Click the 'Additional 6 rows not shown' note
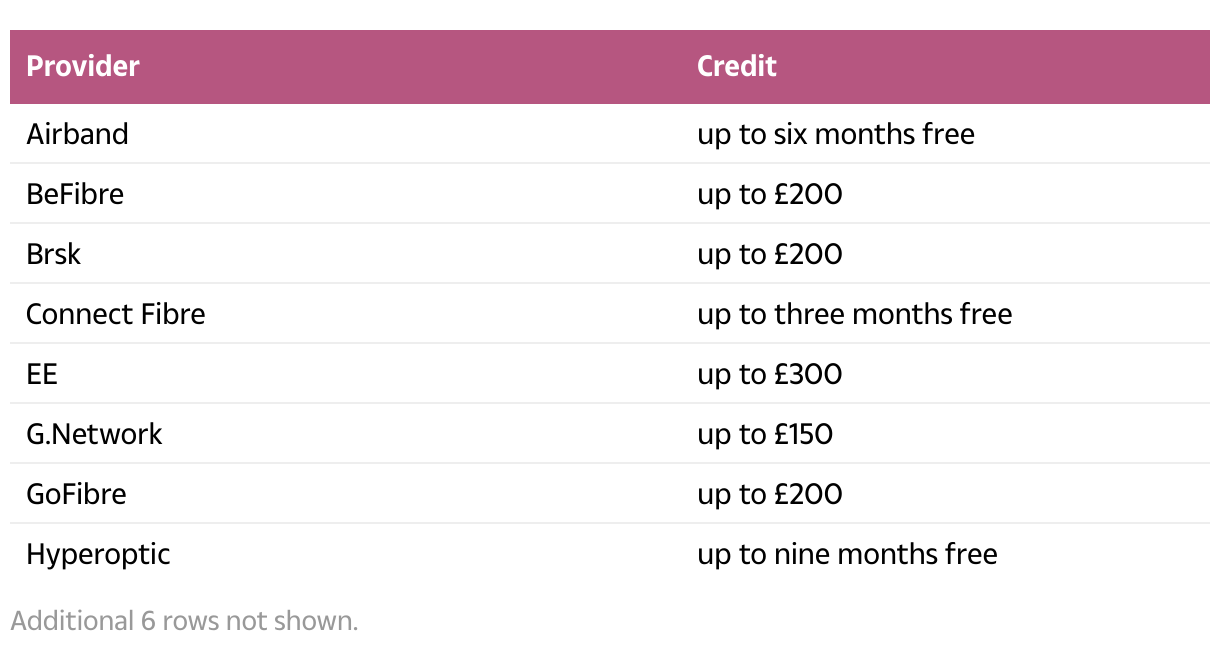The height and width of the screenshot is (648, 1220). coord(184,621)
